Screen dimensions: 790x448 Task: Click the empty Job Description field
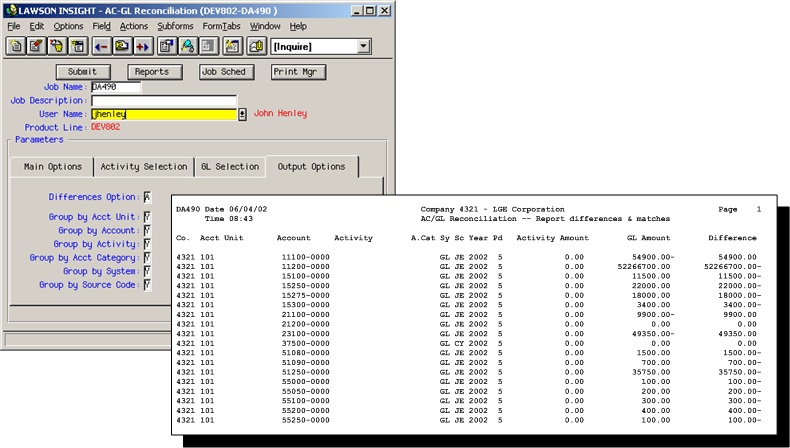click(164, 101)
